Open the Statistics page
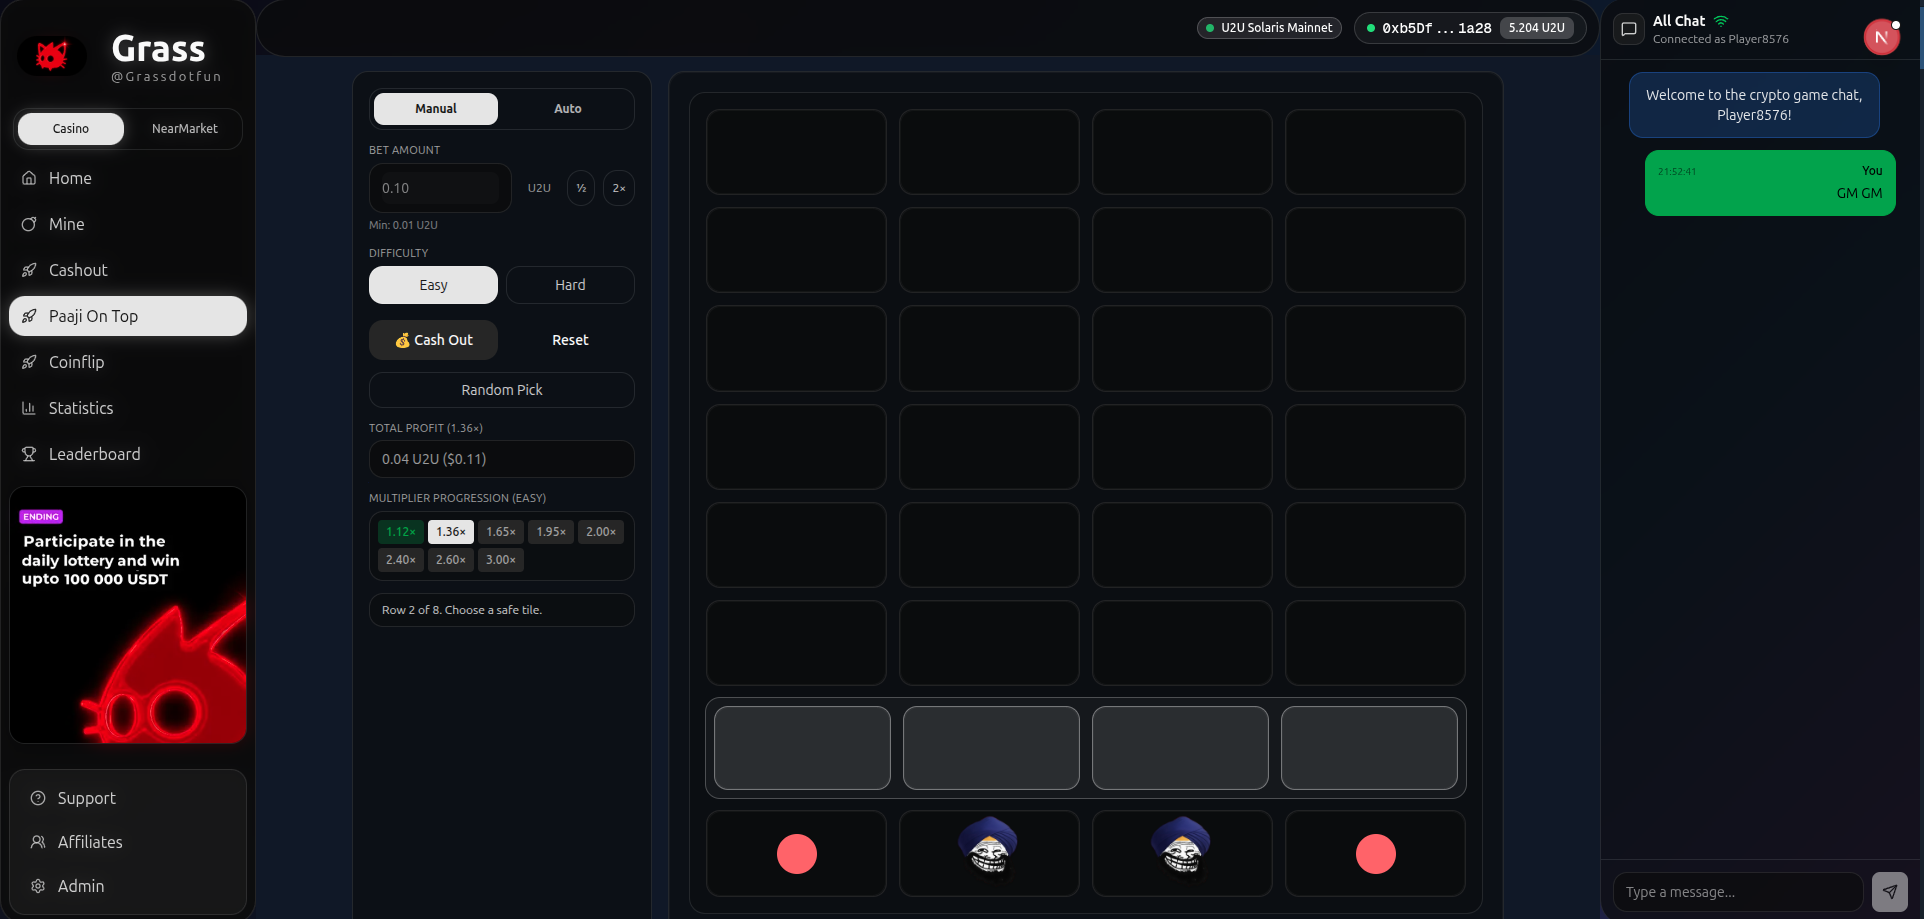The height and width of the screenshot is (919, 1924). coord(80,408)
